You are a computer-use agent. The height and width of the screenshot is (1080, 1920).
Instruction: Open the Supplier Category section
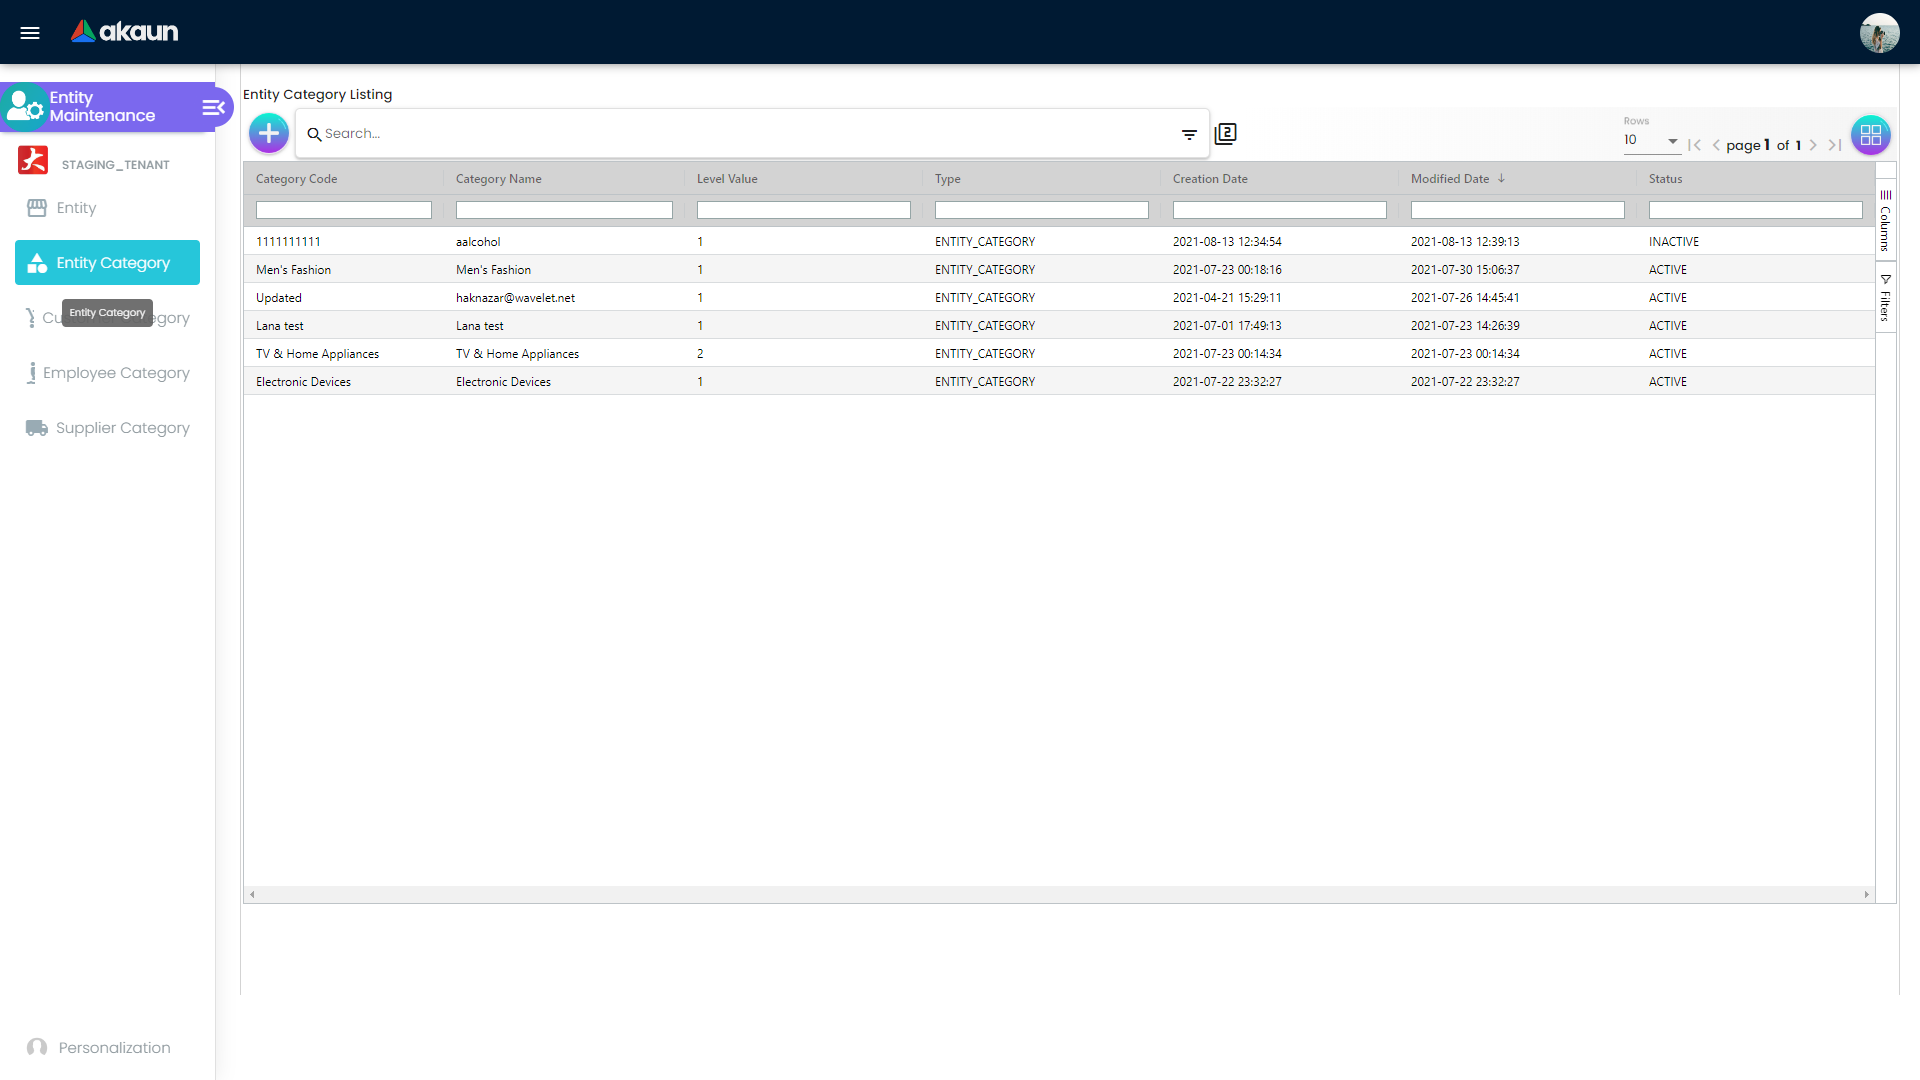(122, 427)
